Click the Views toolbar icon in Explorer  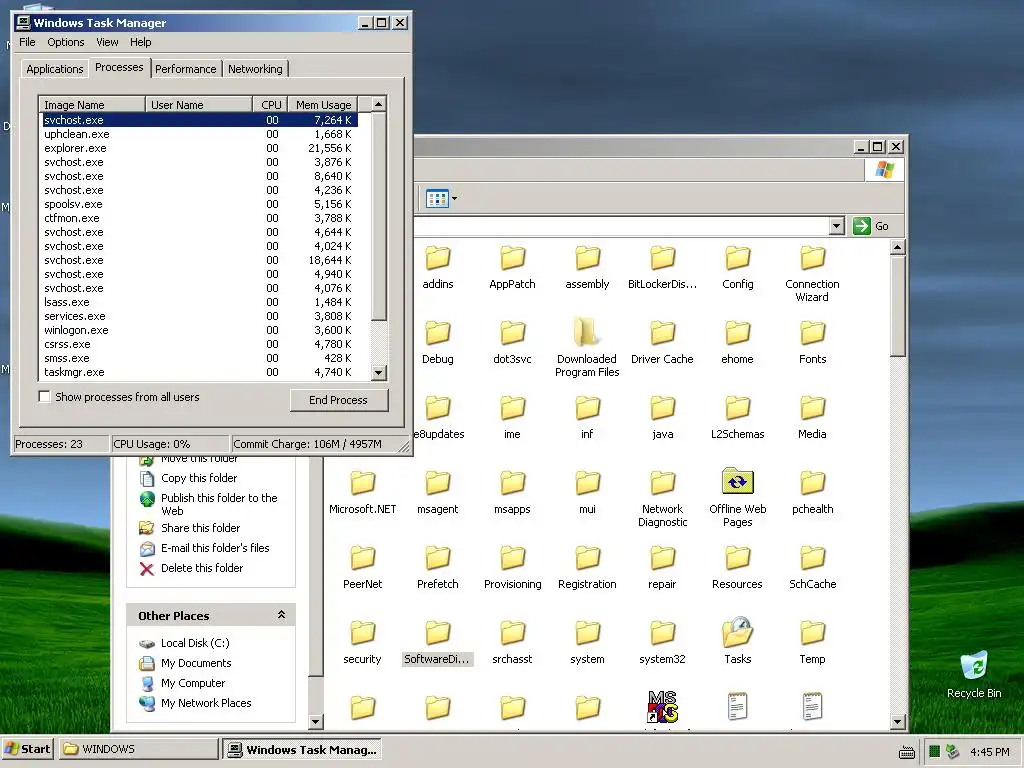pyautogui.click(x=437, y=199)
